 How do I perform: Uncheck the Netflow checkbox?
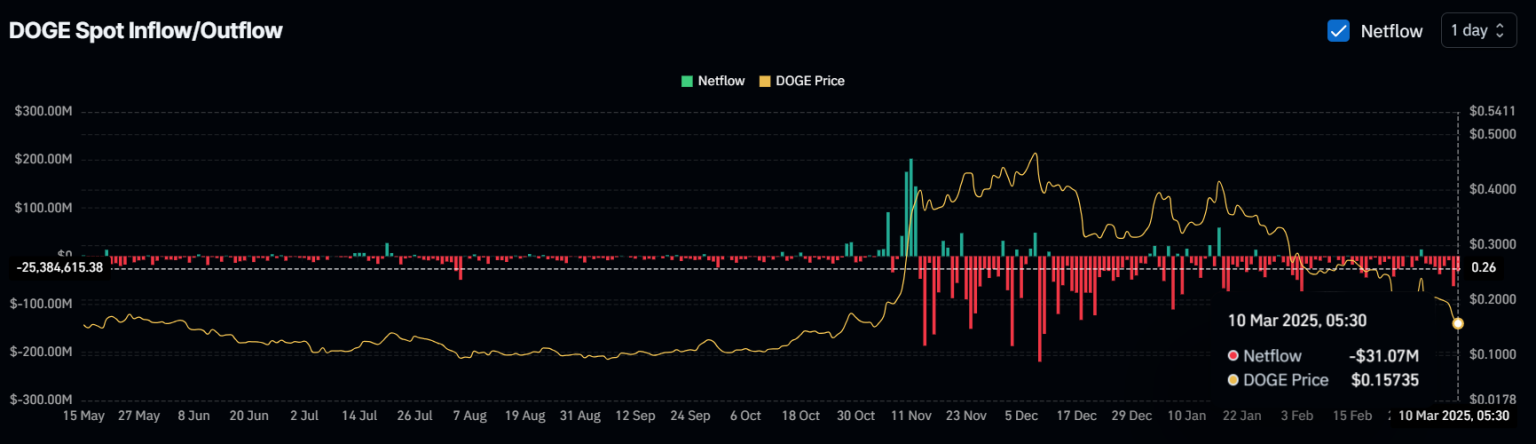1338,31
